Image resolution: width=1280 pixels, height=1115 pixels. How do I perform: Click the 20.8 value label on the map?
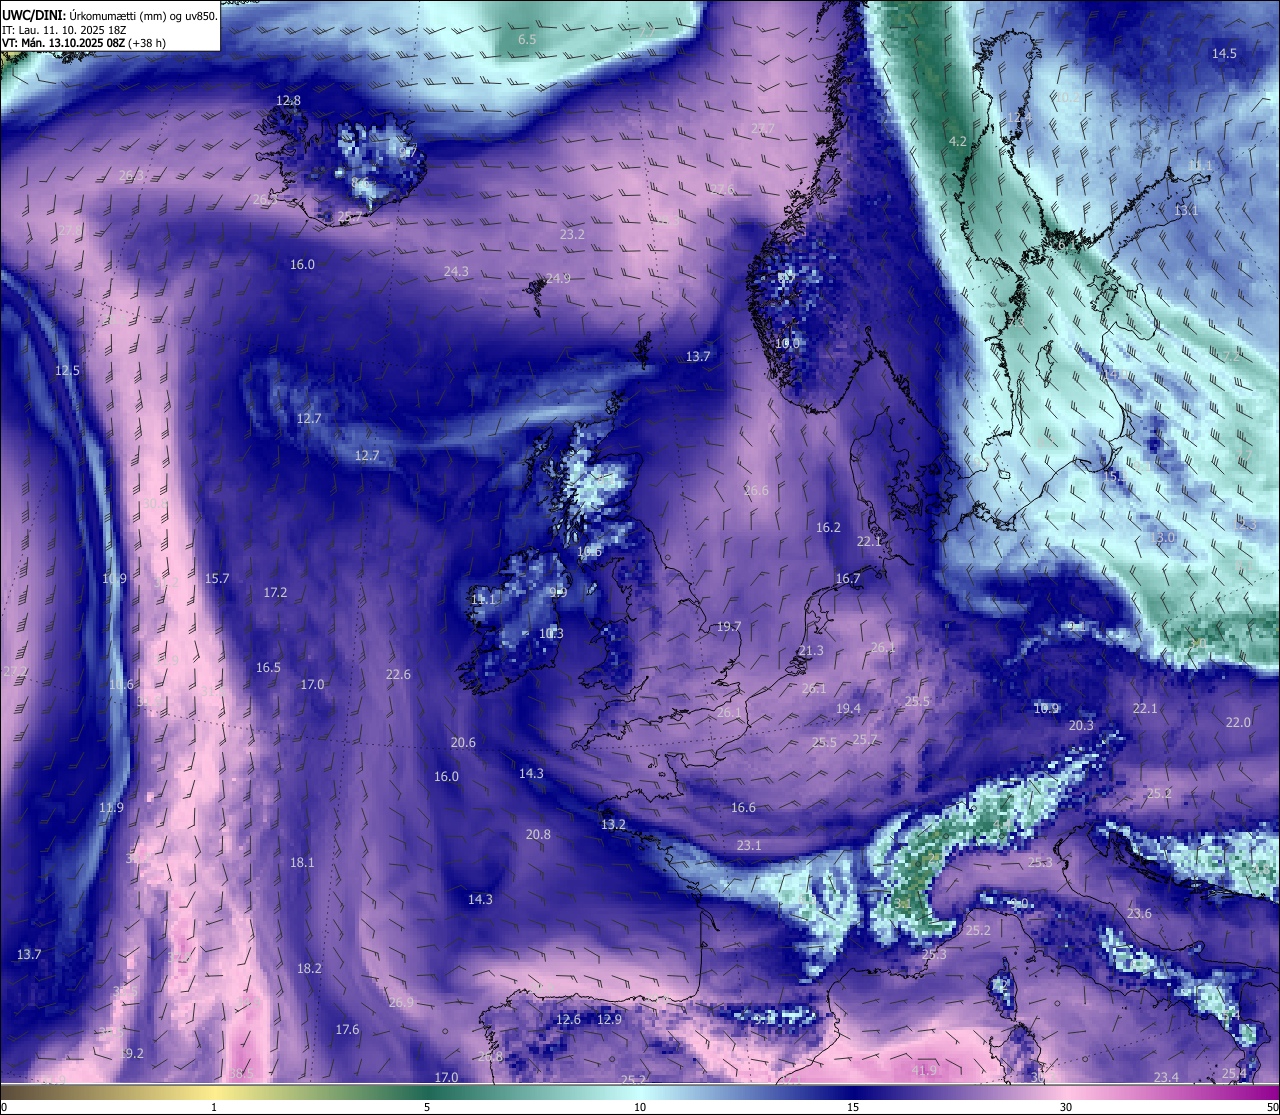click(x=538, y=834)
